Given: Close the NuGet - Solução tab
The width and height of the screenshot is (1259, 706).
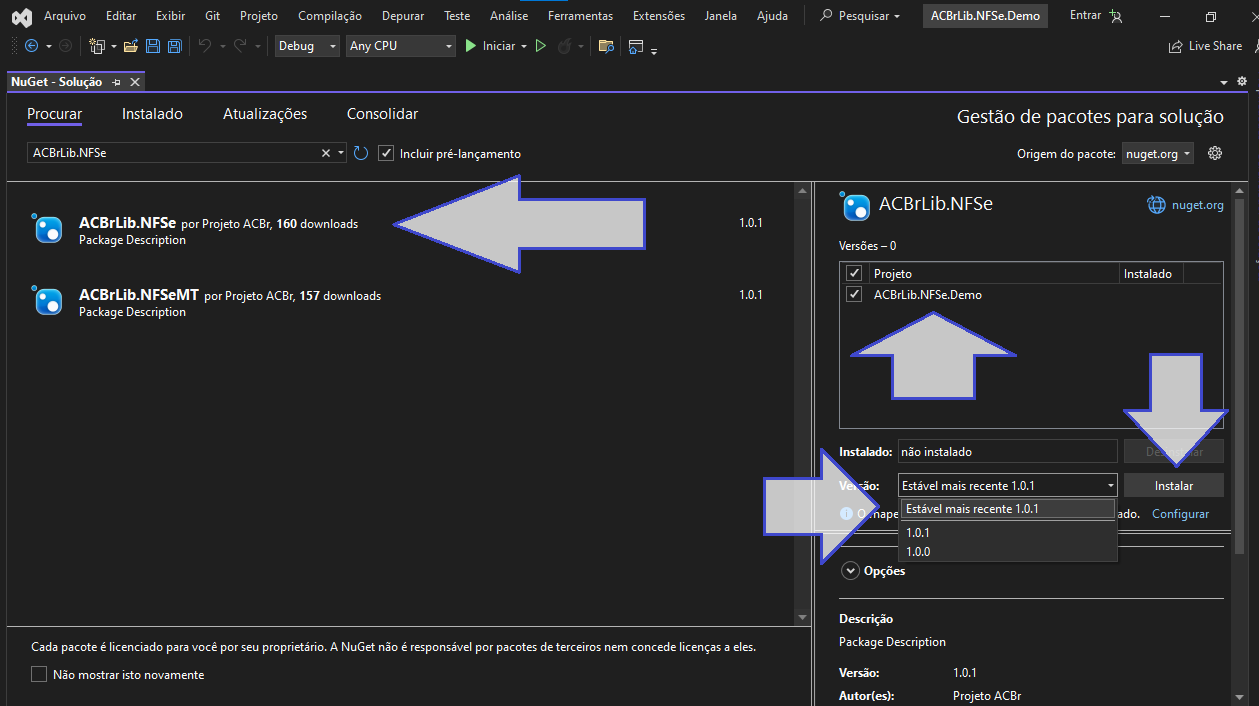Looking at the screenshot, I should 134,82.
